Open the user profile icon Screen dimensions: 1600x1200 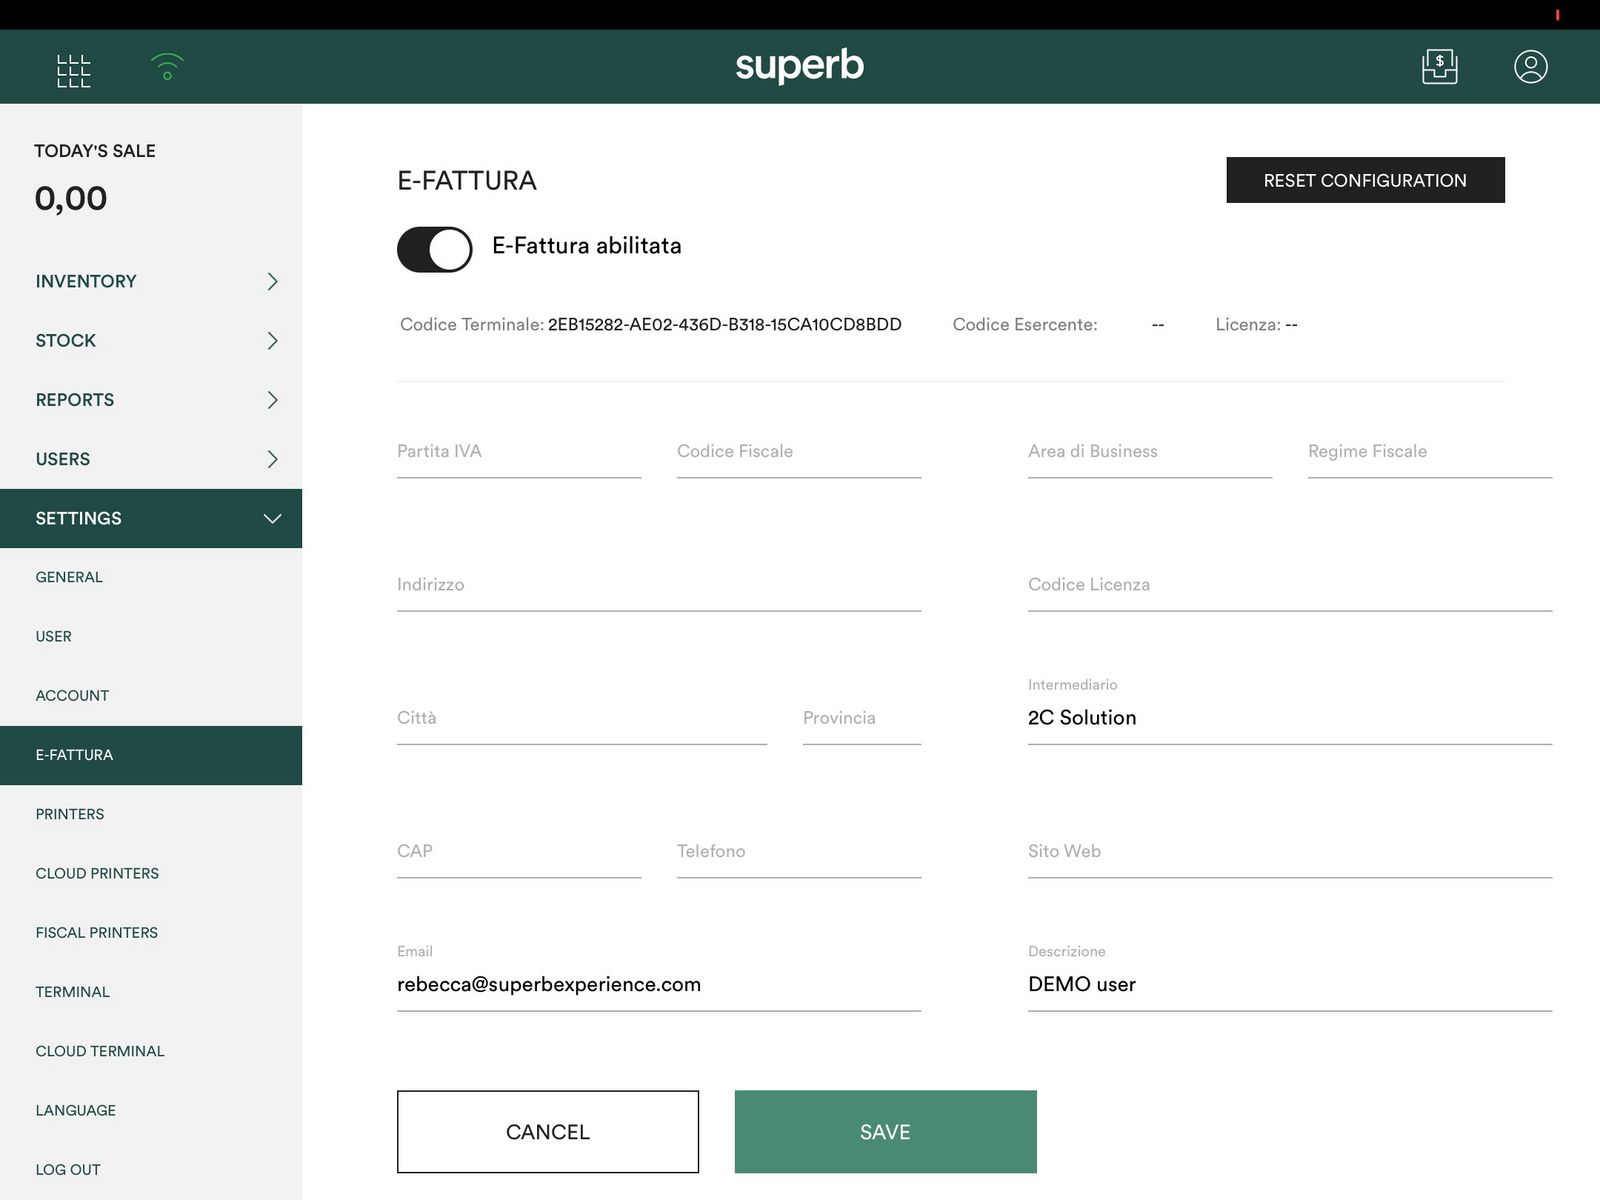1530,67
